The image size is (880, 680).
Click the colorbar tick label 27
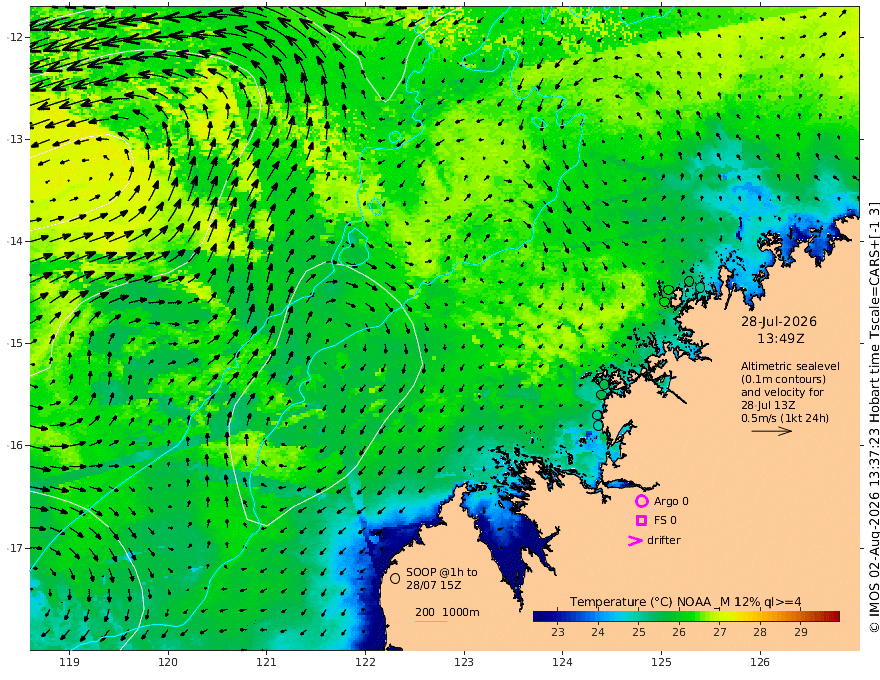point(719,632)
